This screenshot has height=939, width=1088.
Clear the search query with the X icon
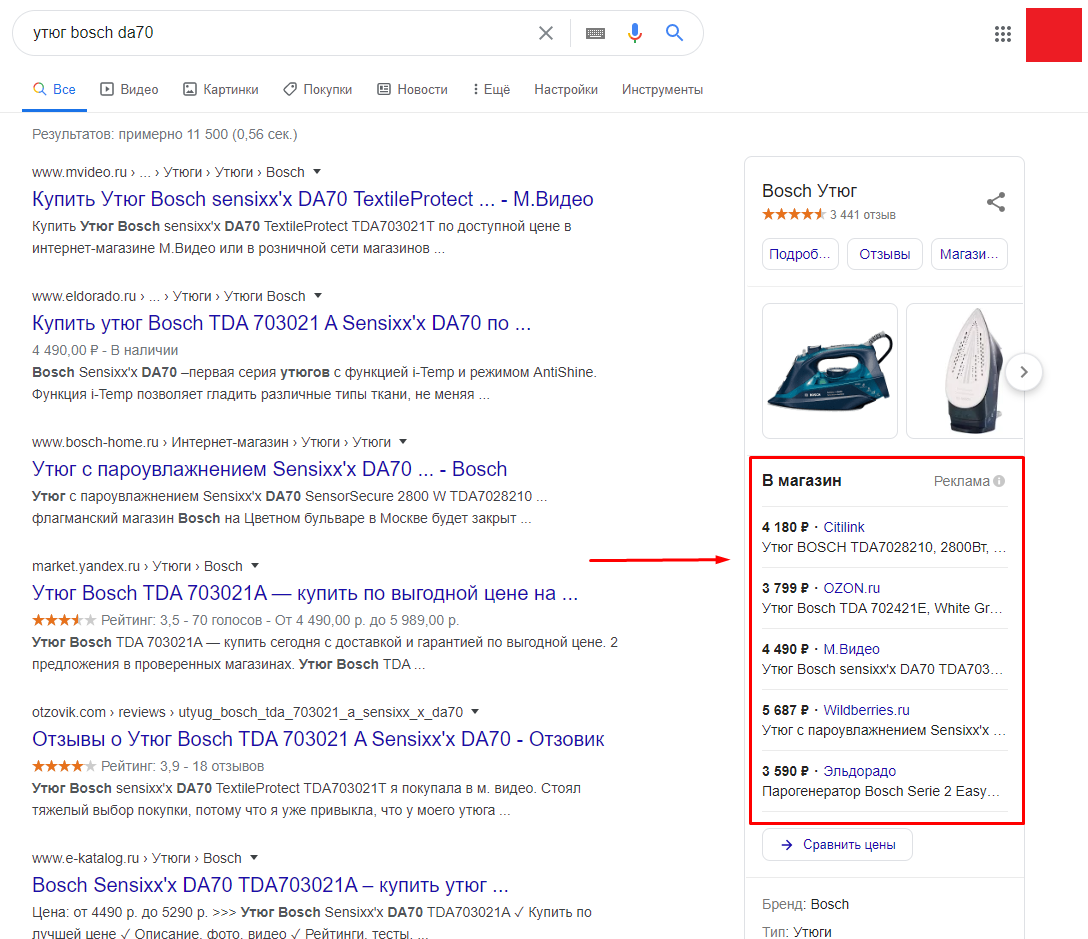tap(546, 33)
